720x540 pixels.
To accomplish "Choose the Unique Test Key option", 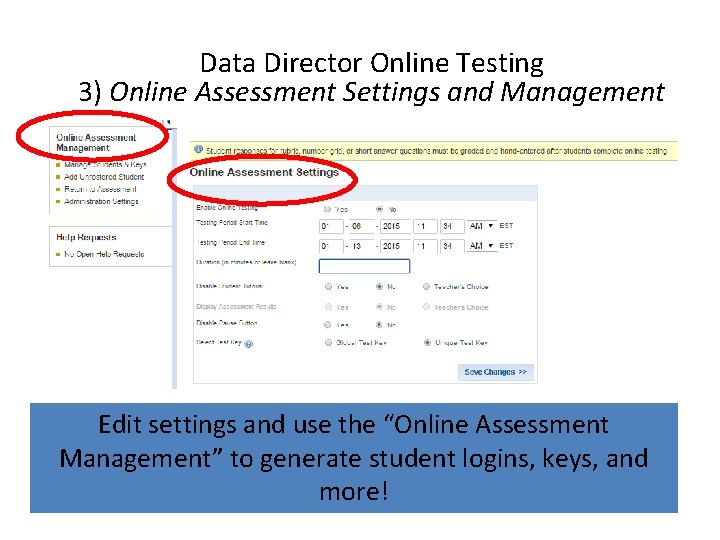I will 427,343.
